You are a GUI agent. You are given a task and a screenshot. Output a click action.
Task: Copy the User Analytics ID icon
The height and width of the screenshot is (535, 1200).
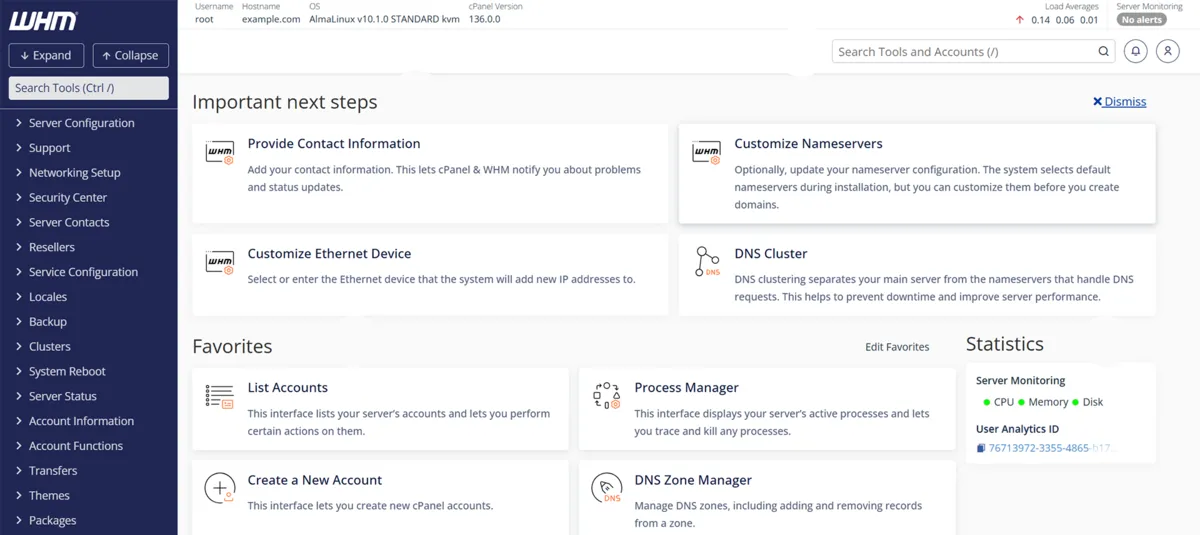point(981,448)
